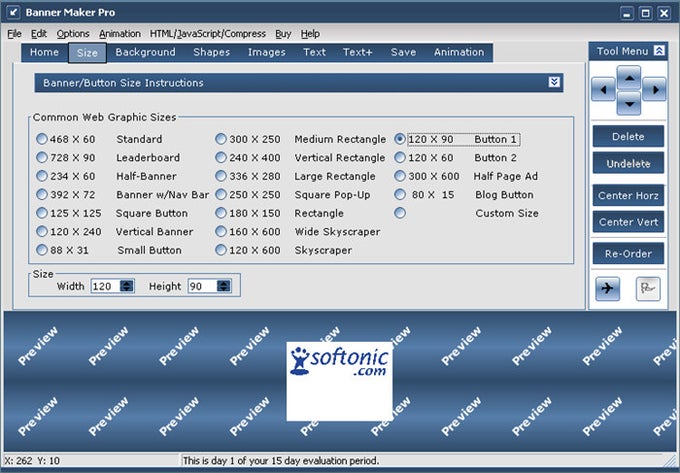Viewport: 680px width, 473px height.
Task: Choose 234 X 60 Half-Banner option
Action: pyautogui.click(x=42, y=176)
